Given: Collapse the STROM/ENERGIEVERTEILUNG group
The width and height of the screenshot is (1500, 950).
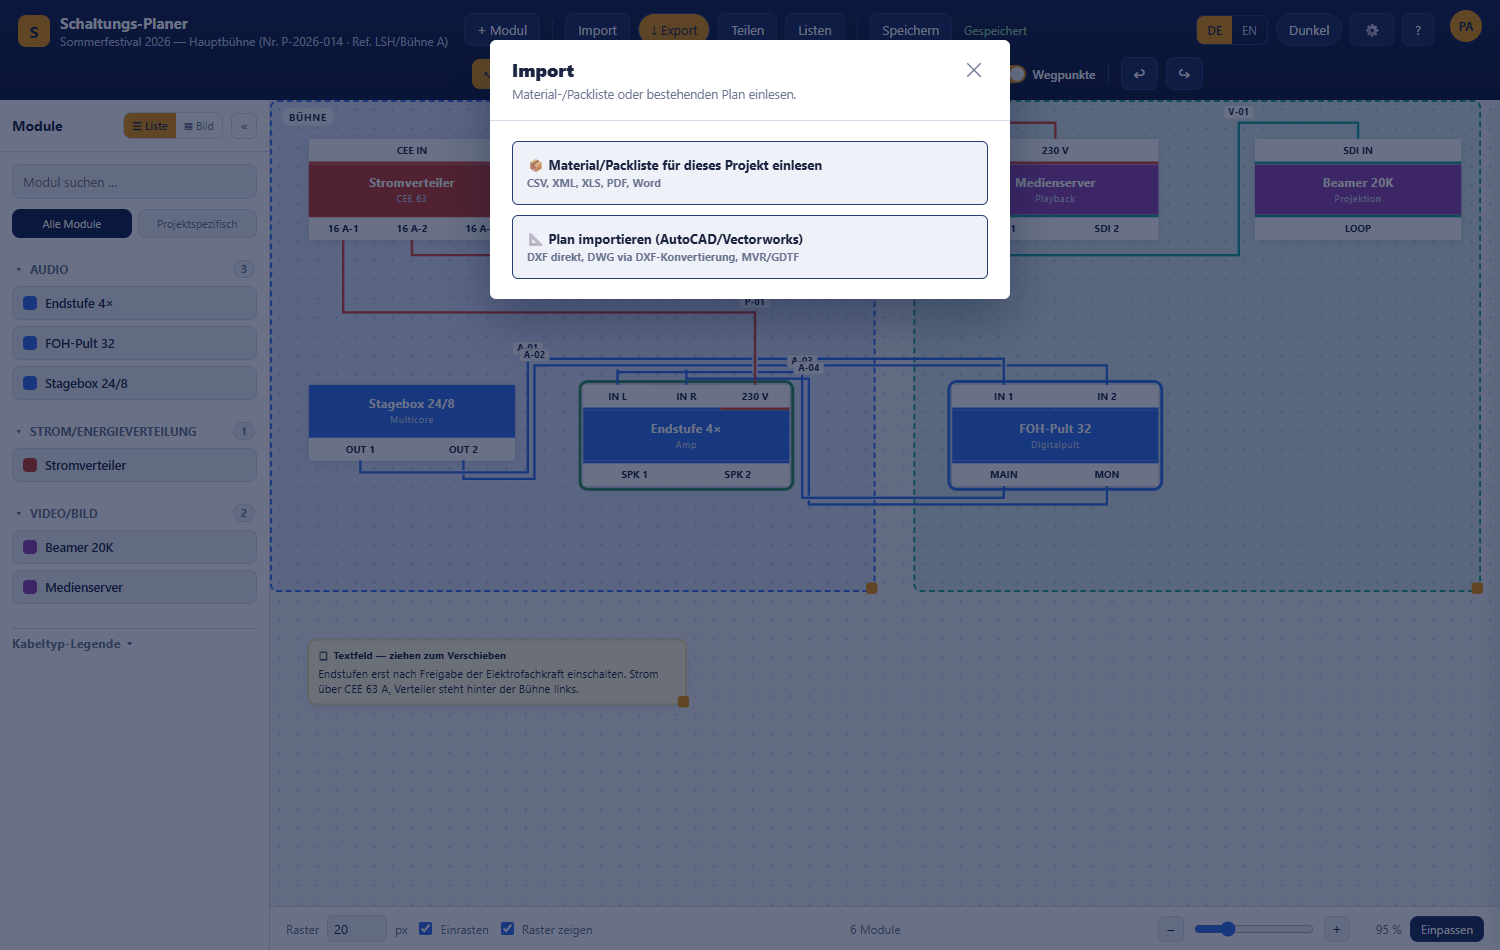Looking at the screenshot, I should (19, 432).
